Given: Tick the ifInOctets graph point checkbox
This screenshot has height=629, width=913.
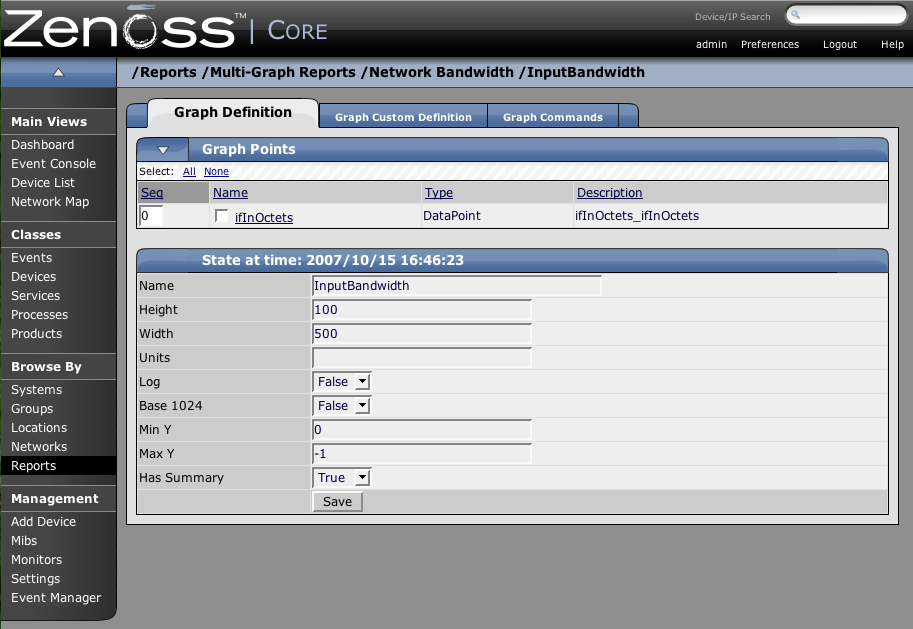Looking at the screenshot, I should click(x=221, y=215).
